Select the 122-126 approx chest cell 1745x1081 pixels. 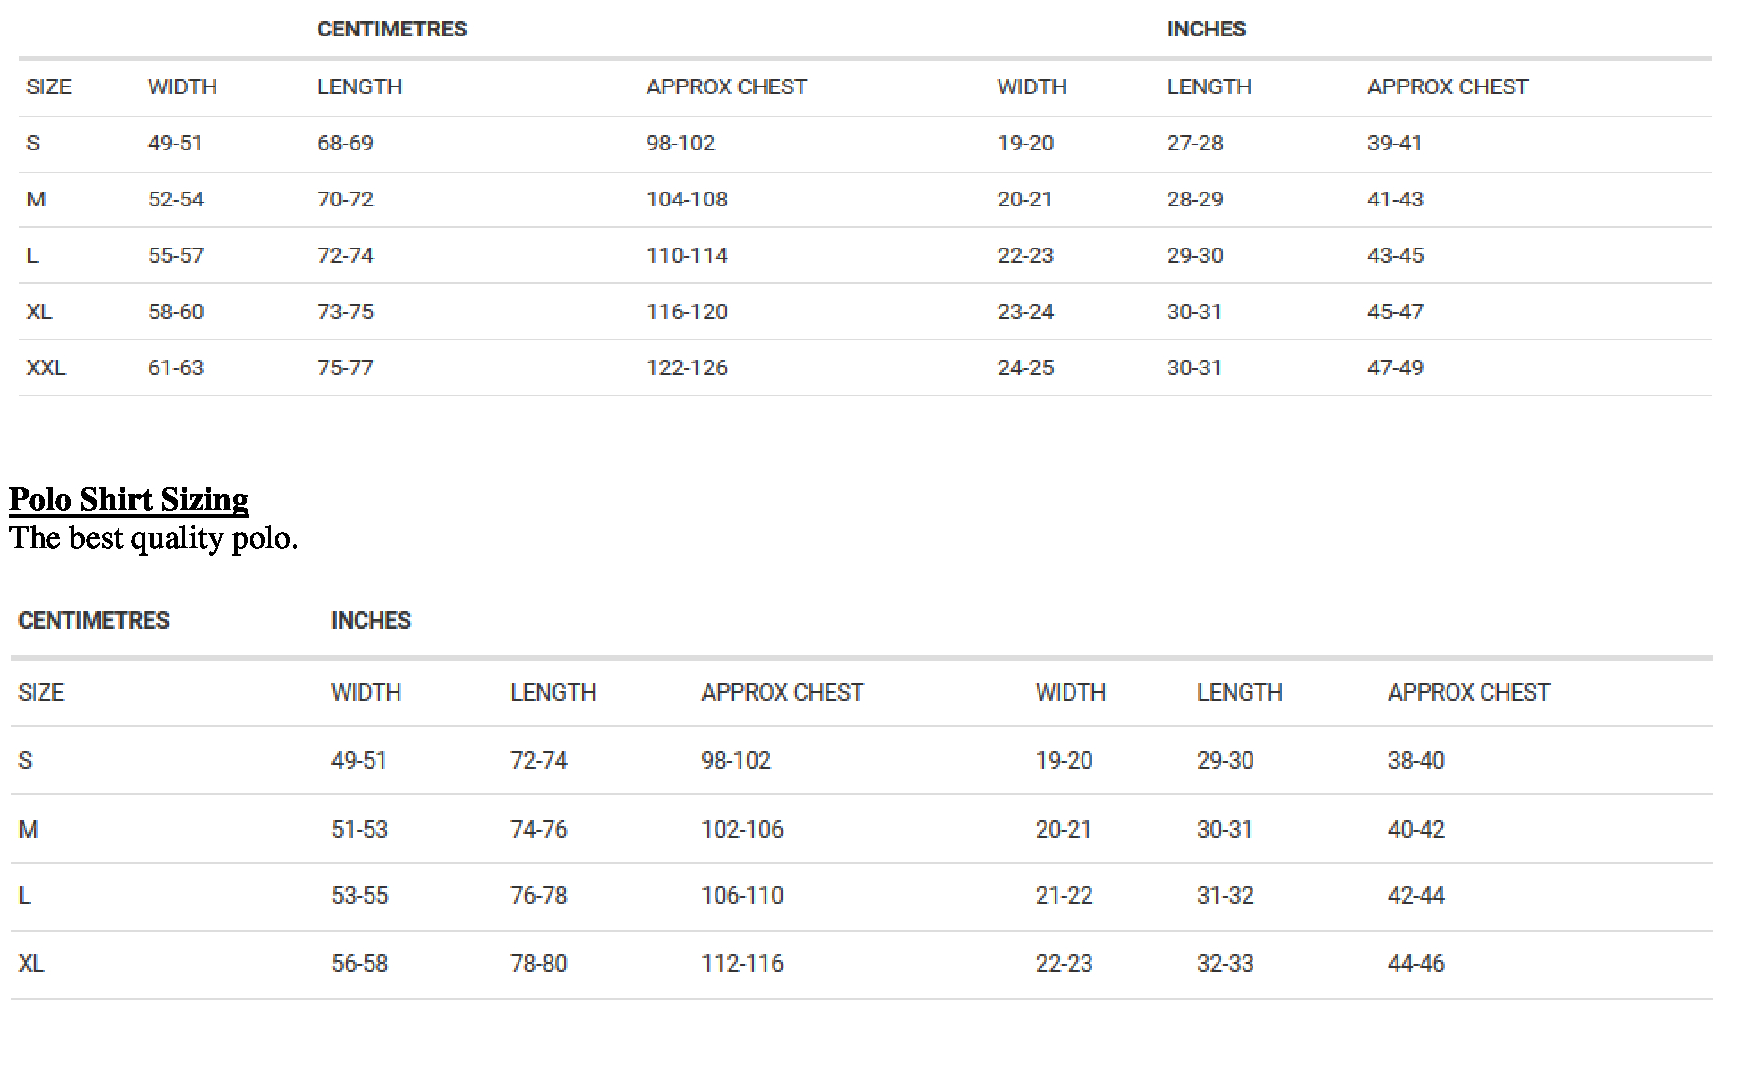[x=686, y=368]
